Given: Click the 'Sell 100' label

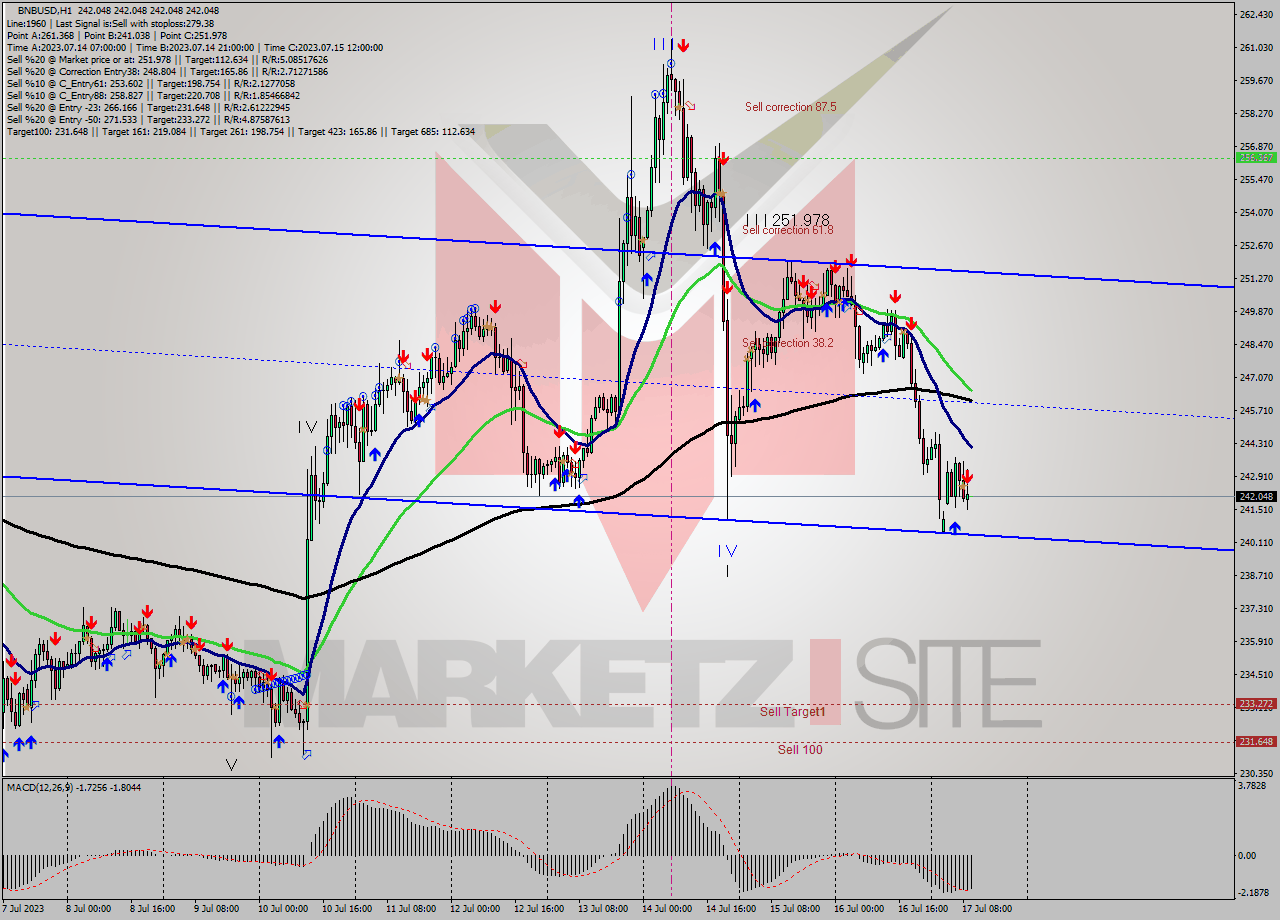Looking at the screenshot, I should tap(800, 750).
